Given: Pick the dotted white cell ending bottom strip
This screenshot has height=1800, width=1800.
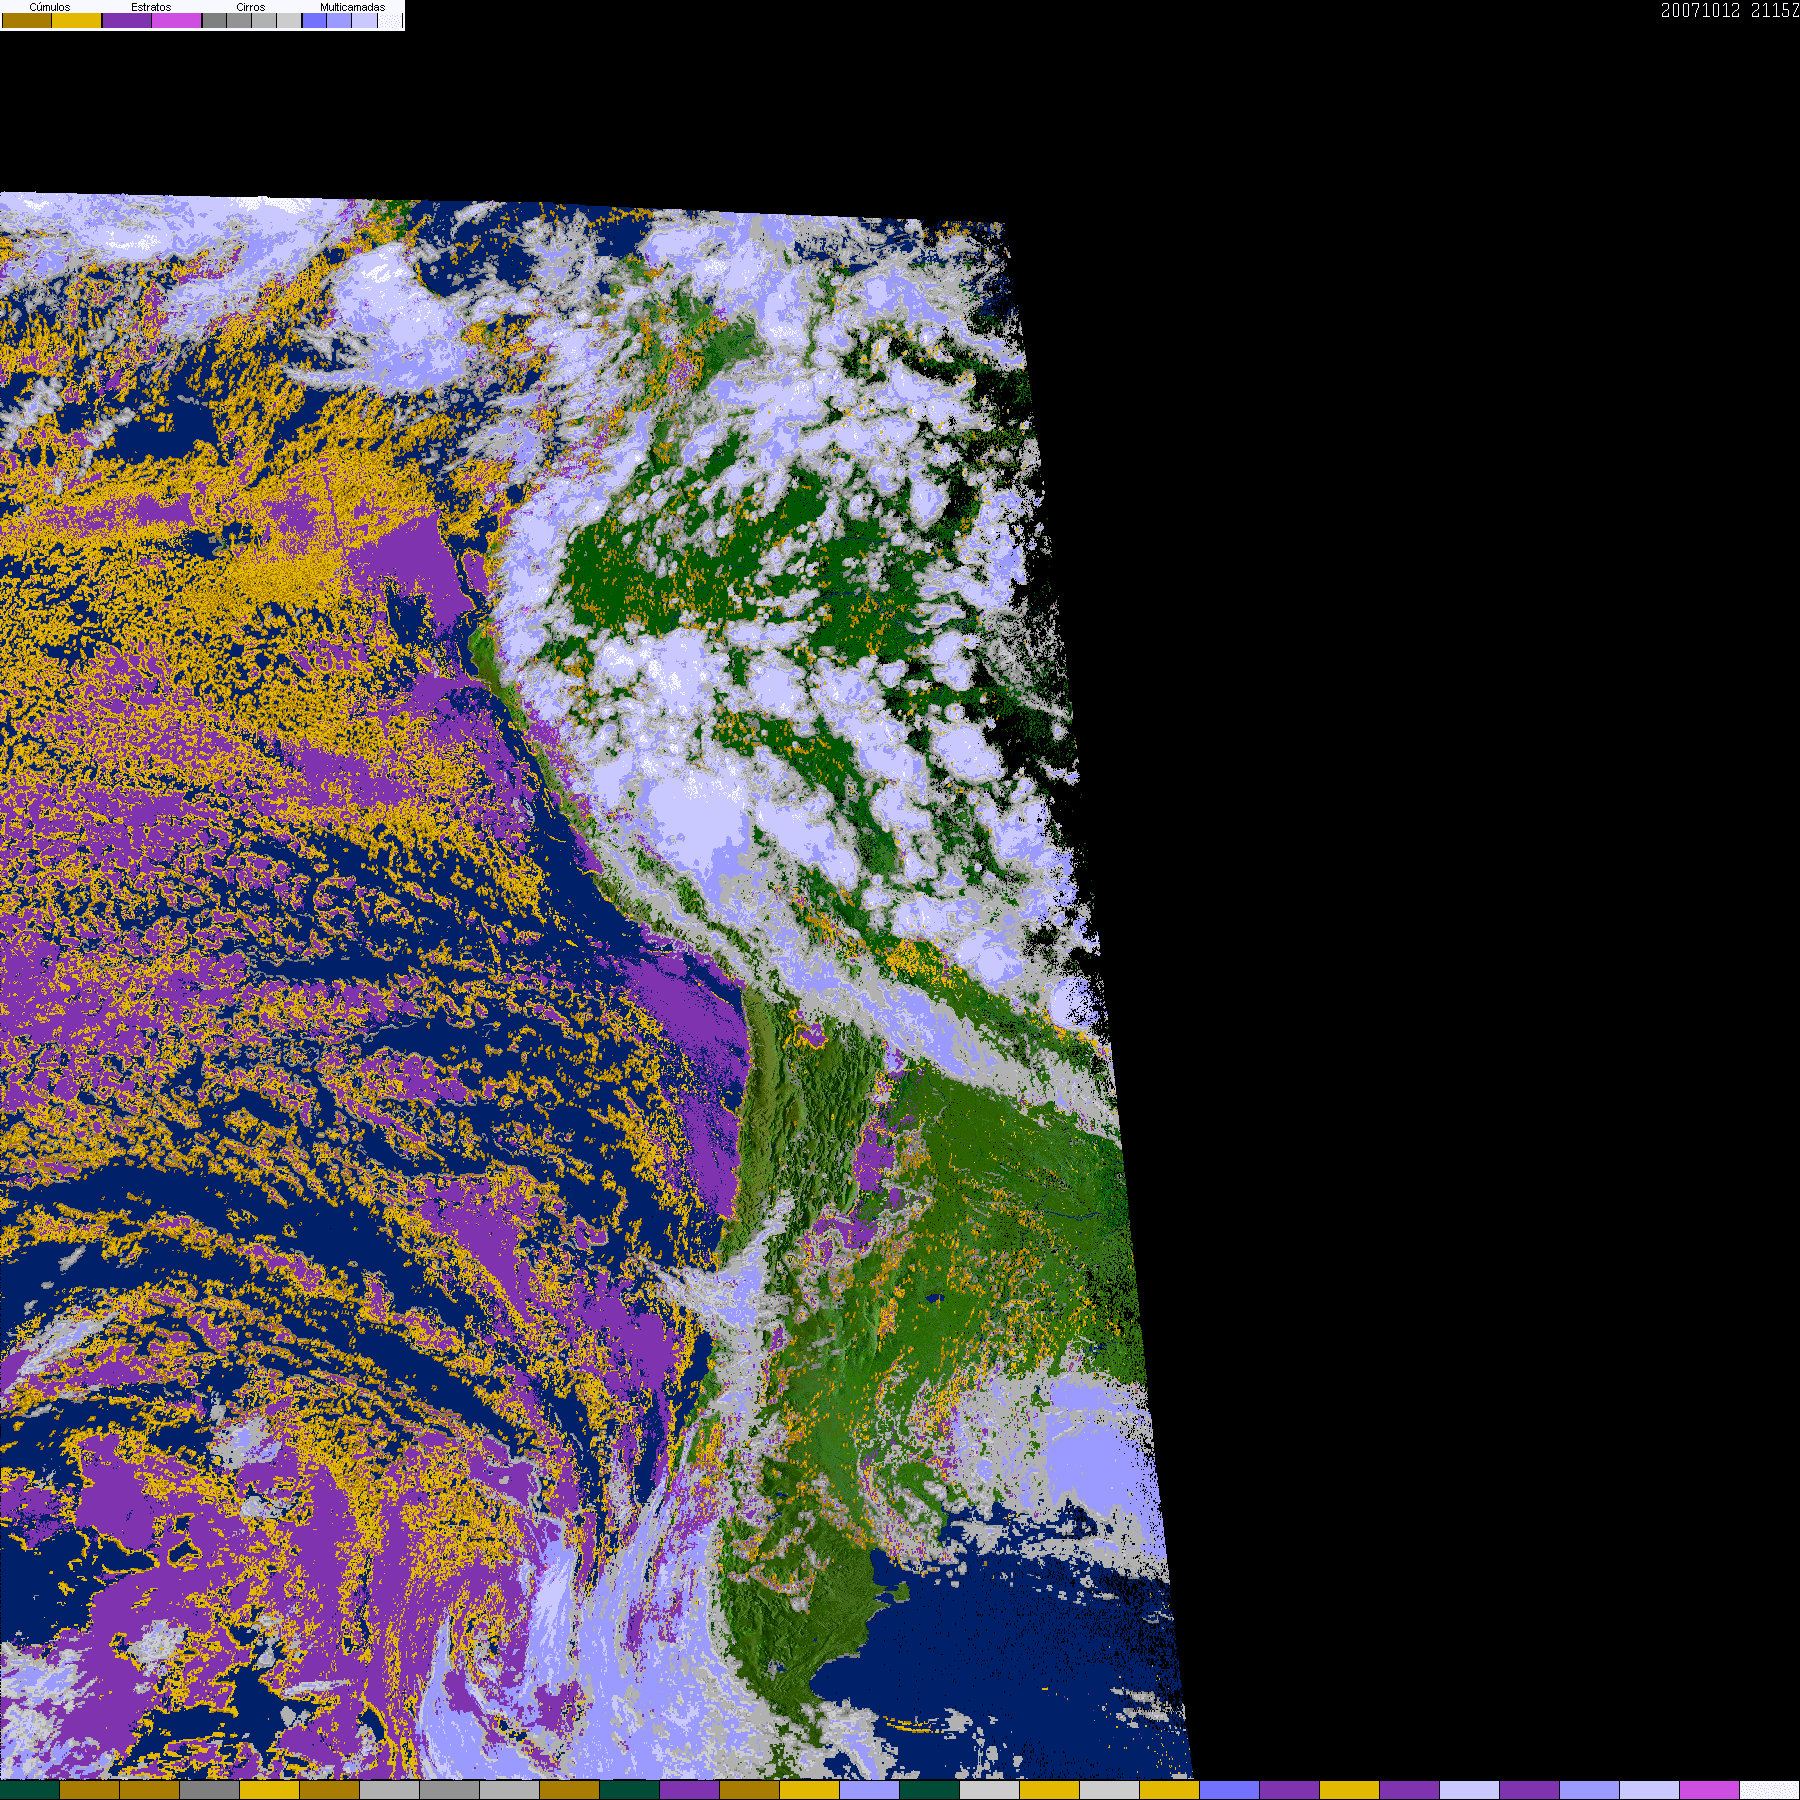Looking at the screenshot, I should click(x=1770, y=1790).
